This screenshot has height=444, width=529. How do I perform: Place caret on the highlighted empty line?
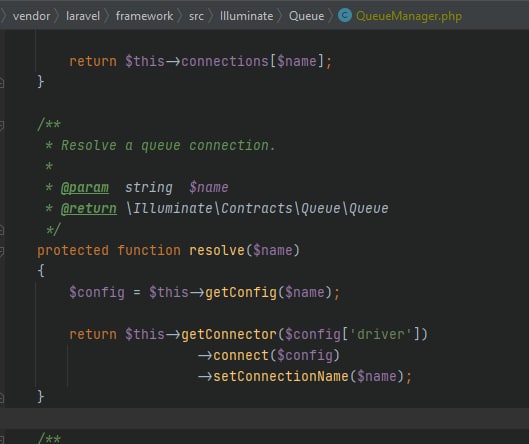[264, 418]
